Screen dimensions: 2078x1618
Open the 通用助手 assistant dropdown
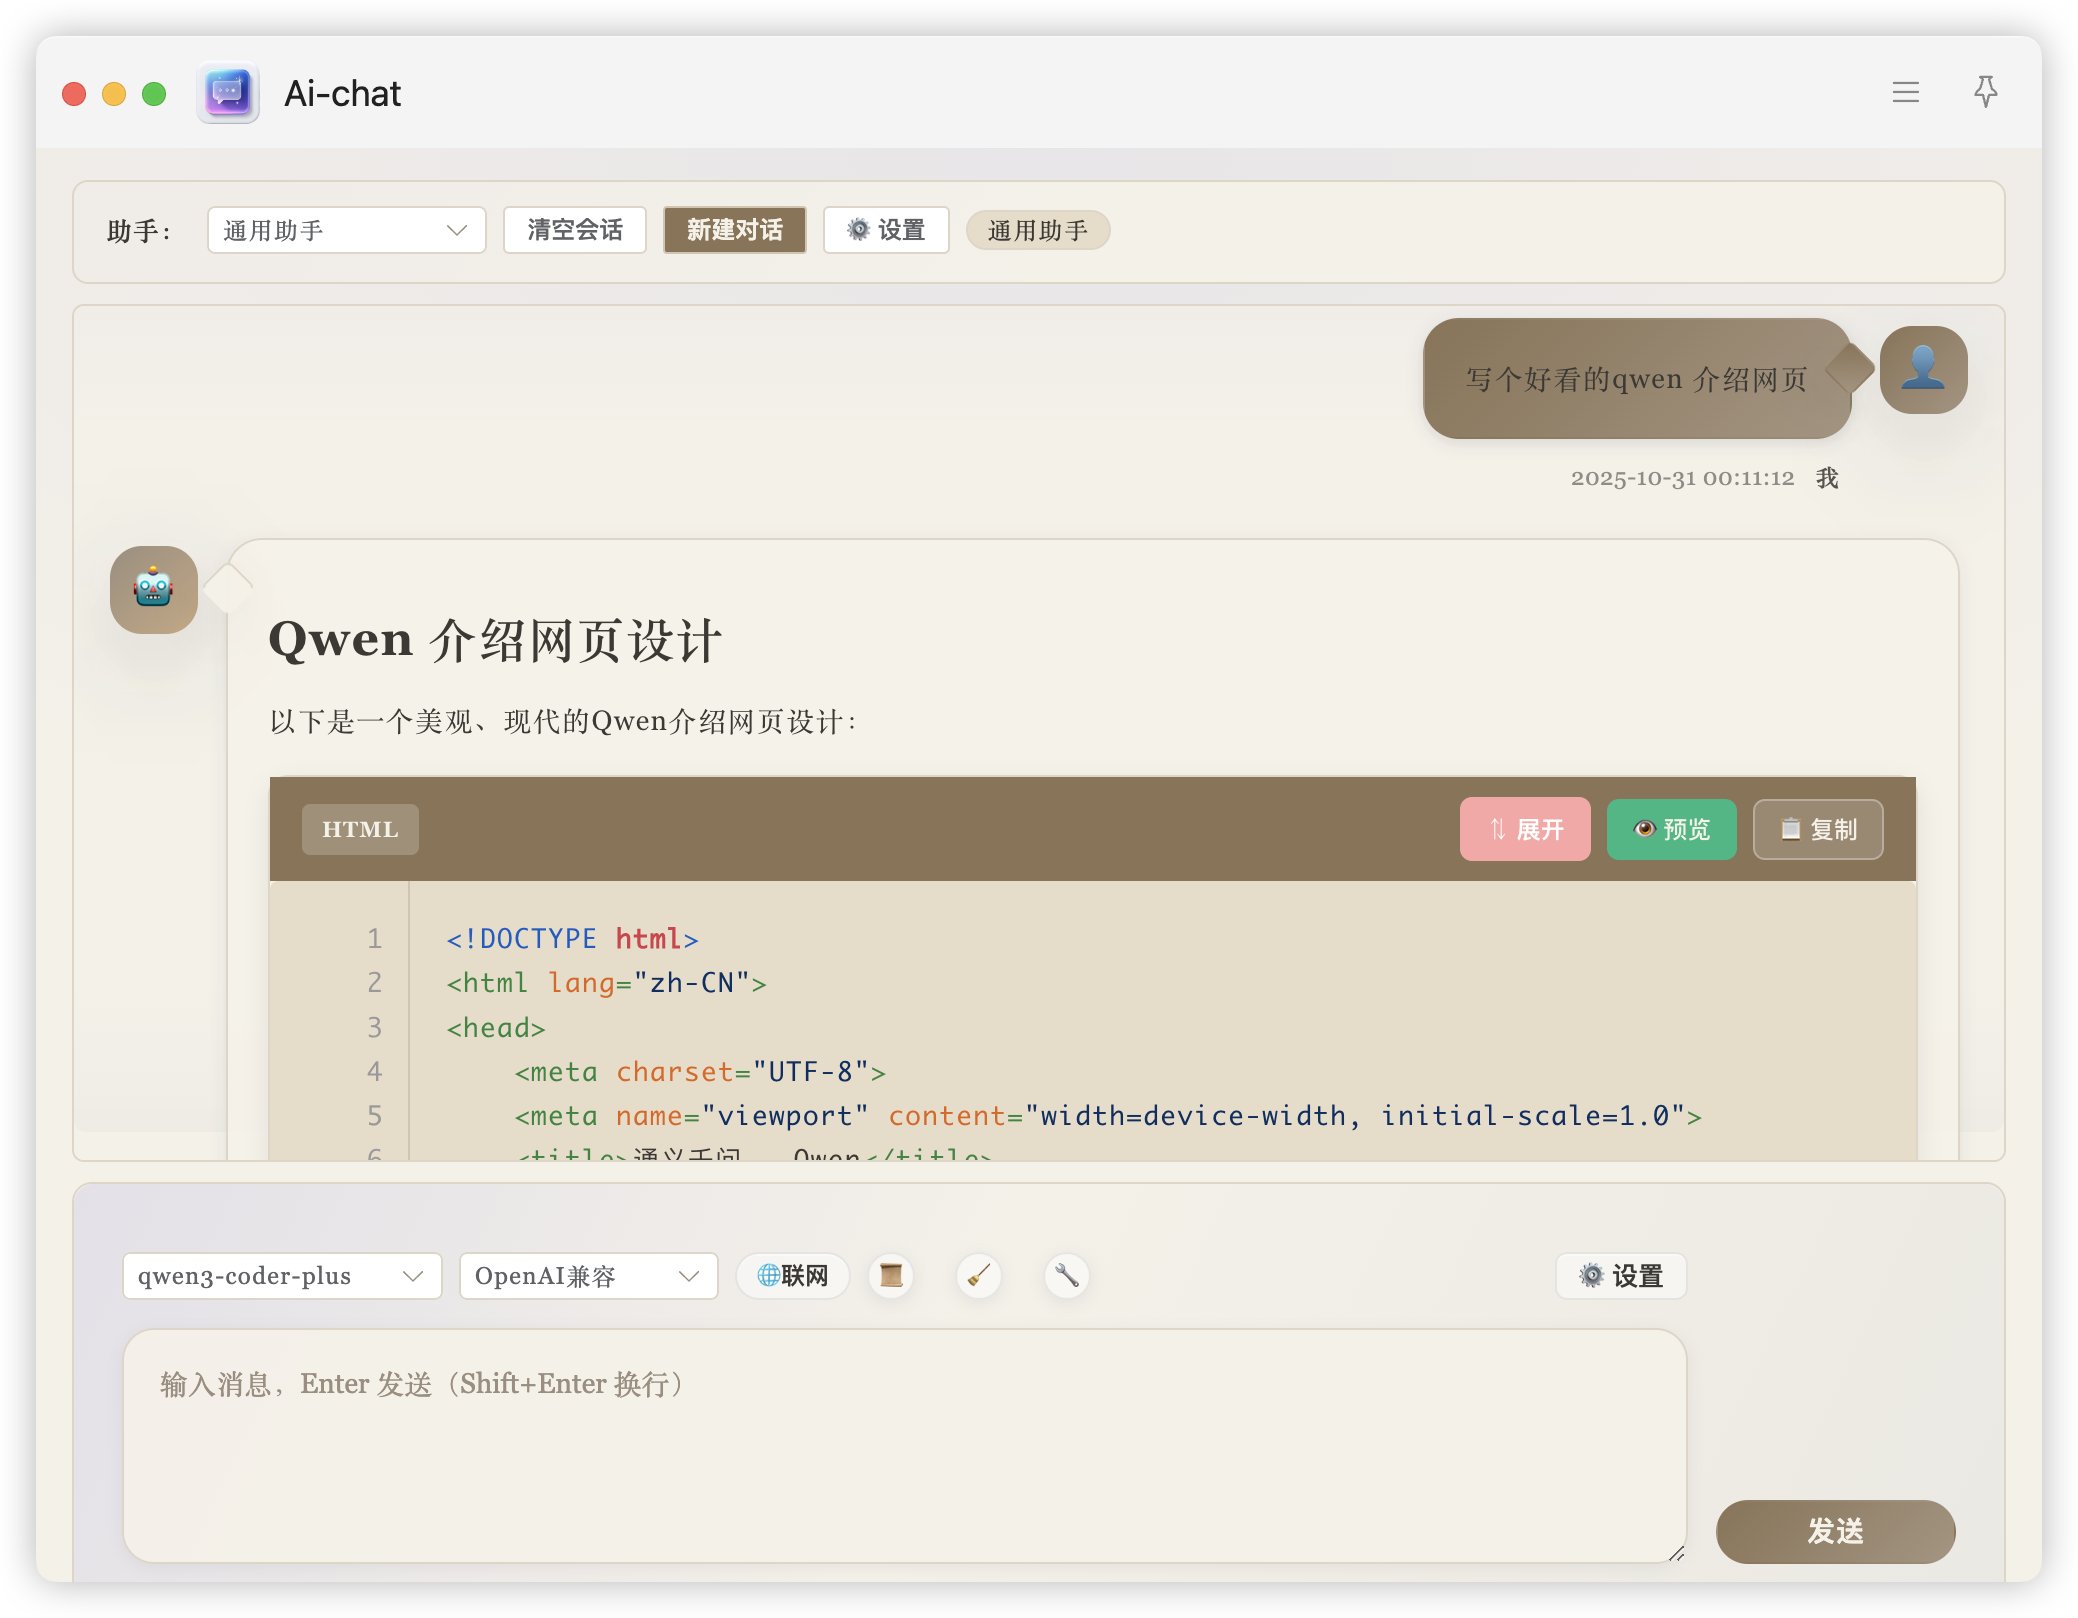click(346, 230)
